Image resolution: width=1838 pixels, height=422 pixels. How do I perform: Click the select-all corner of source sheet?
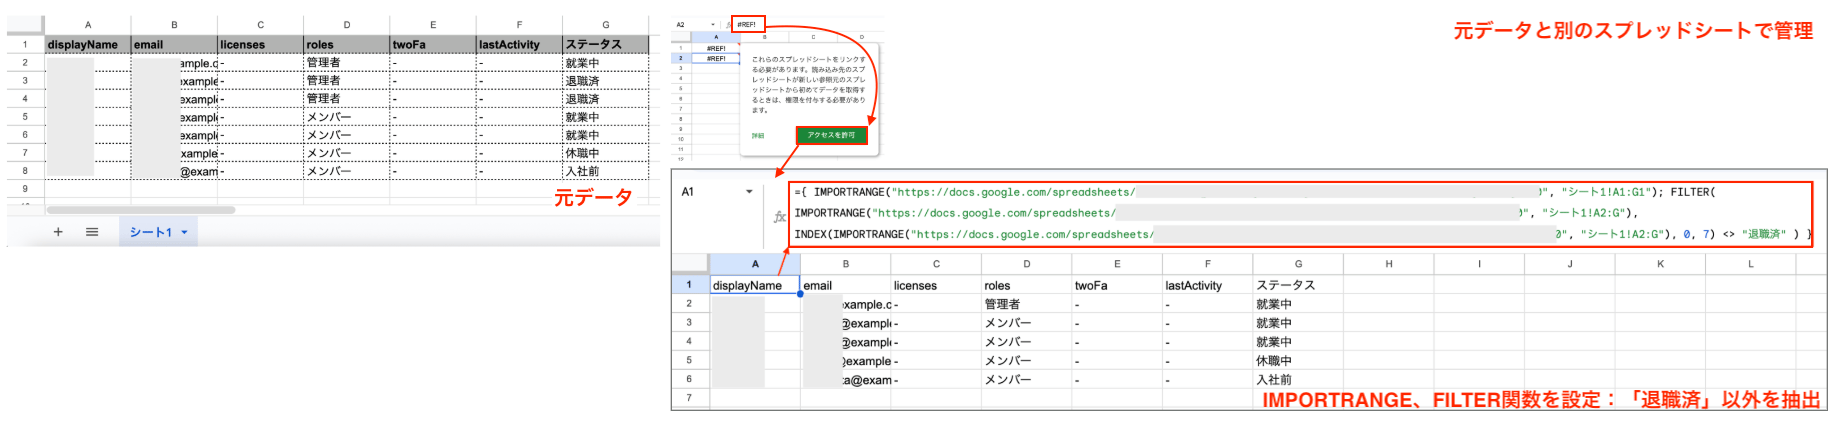[x=25, y=25]
